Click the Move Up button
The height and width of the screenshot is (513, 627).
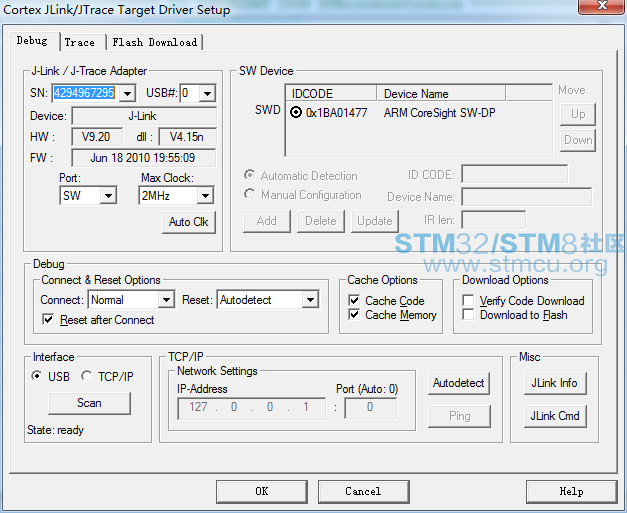pos(578,114)
